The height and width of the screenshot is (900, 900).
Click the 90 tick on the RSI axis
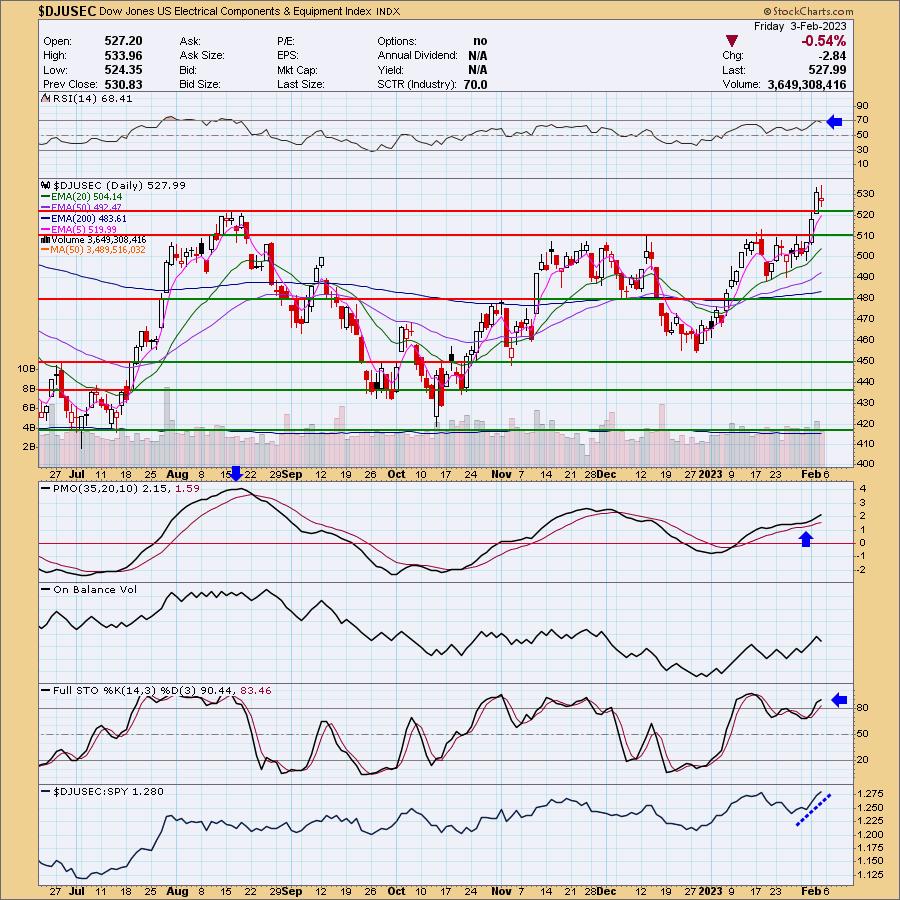(862, 106)
